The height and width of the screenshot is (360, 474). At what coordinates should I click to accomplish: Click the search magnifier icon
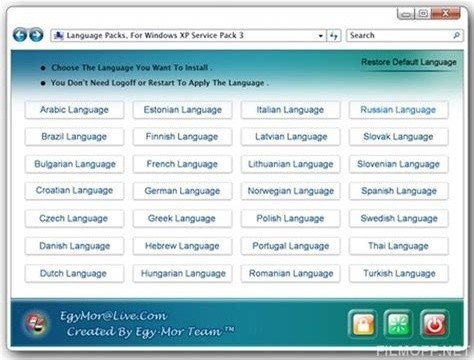point(457,35)
